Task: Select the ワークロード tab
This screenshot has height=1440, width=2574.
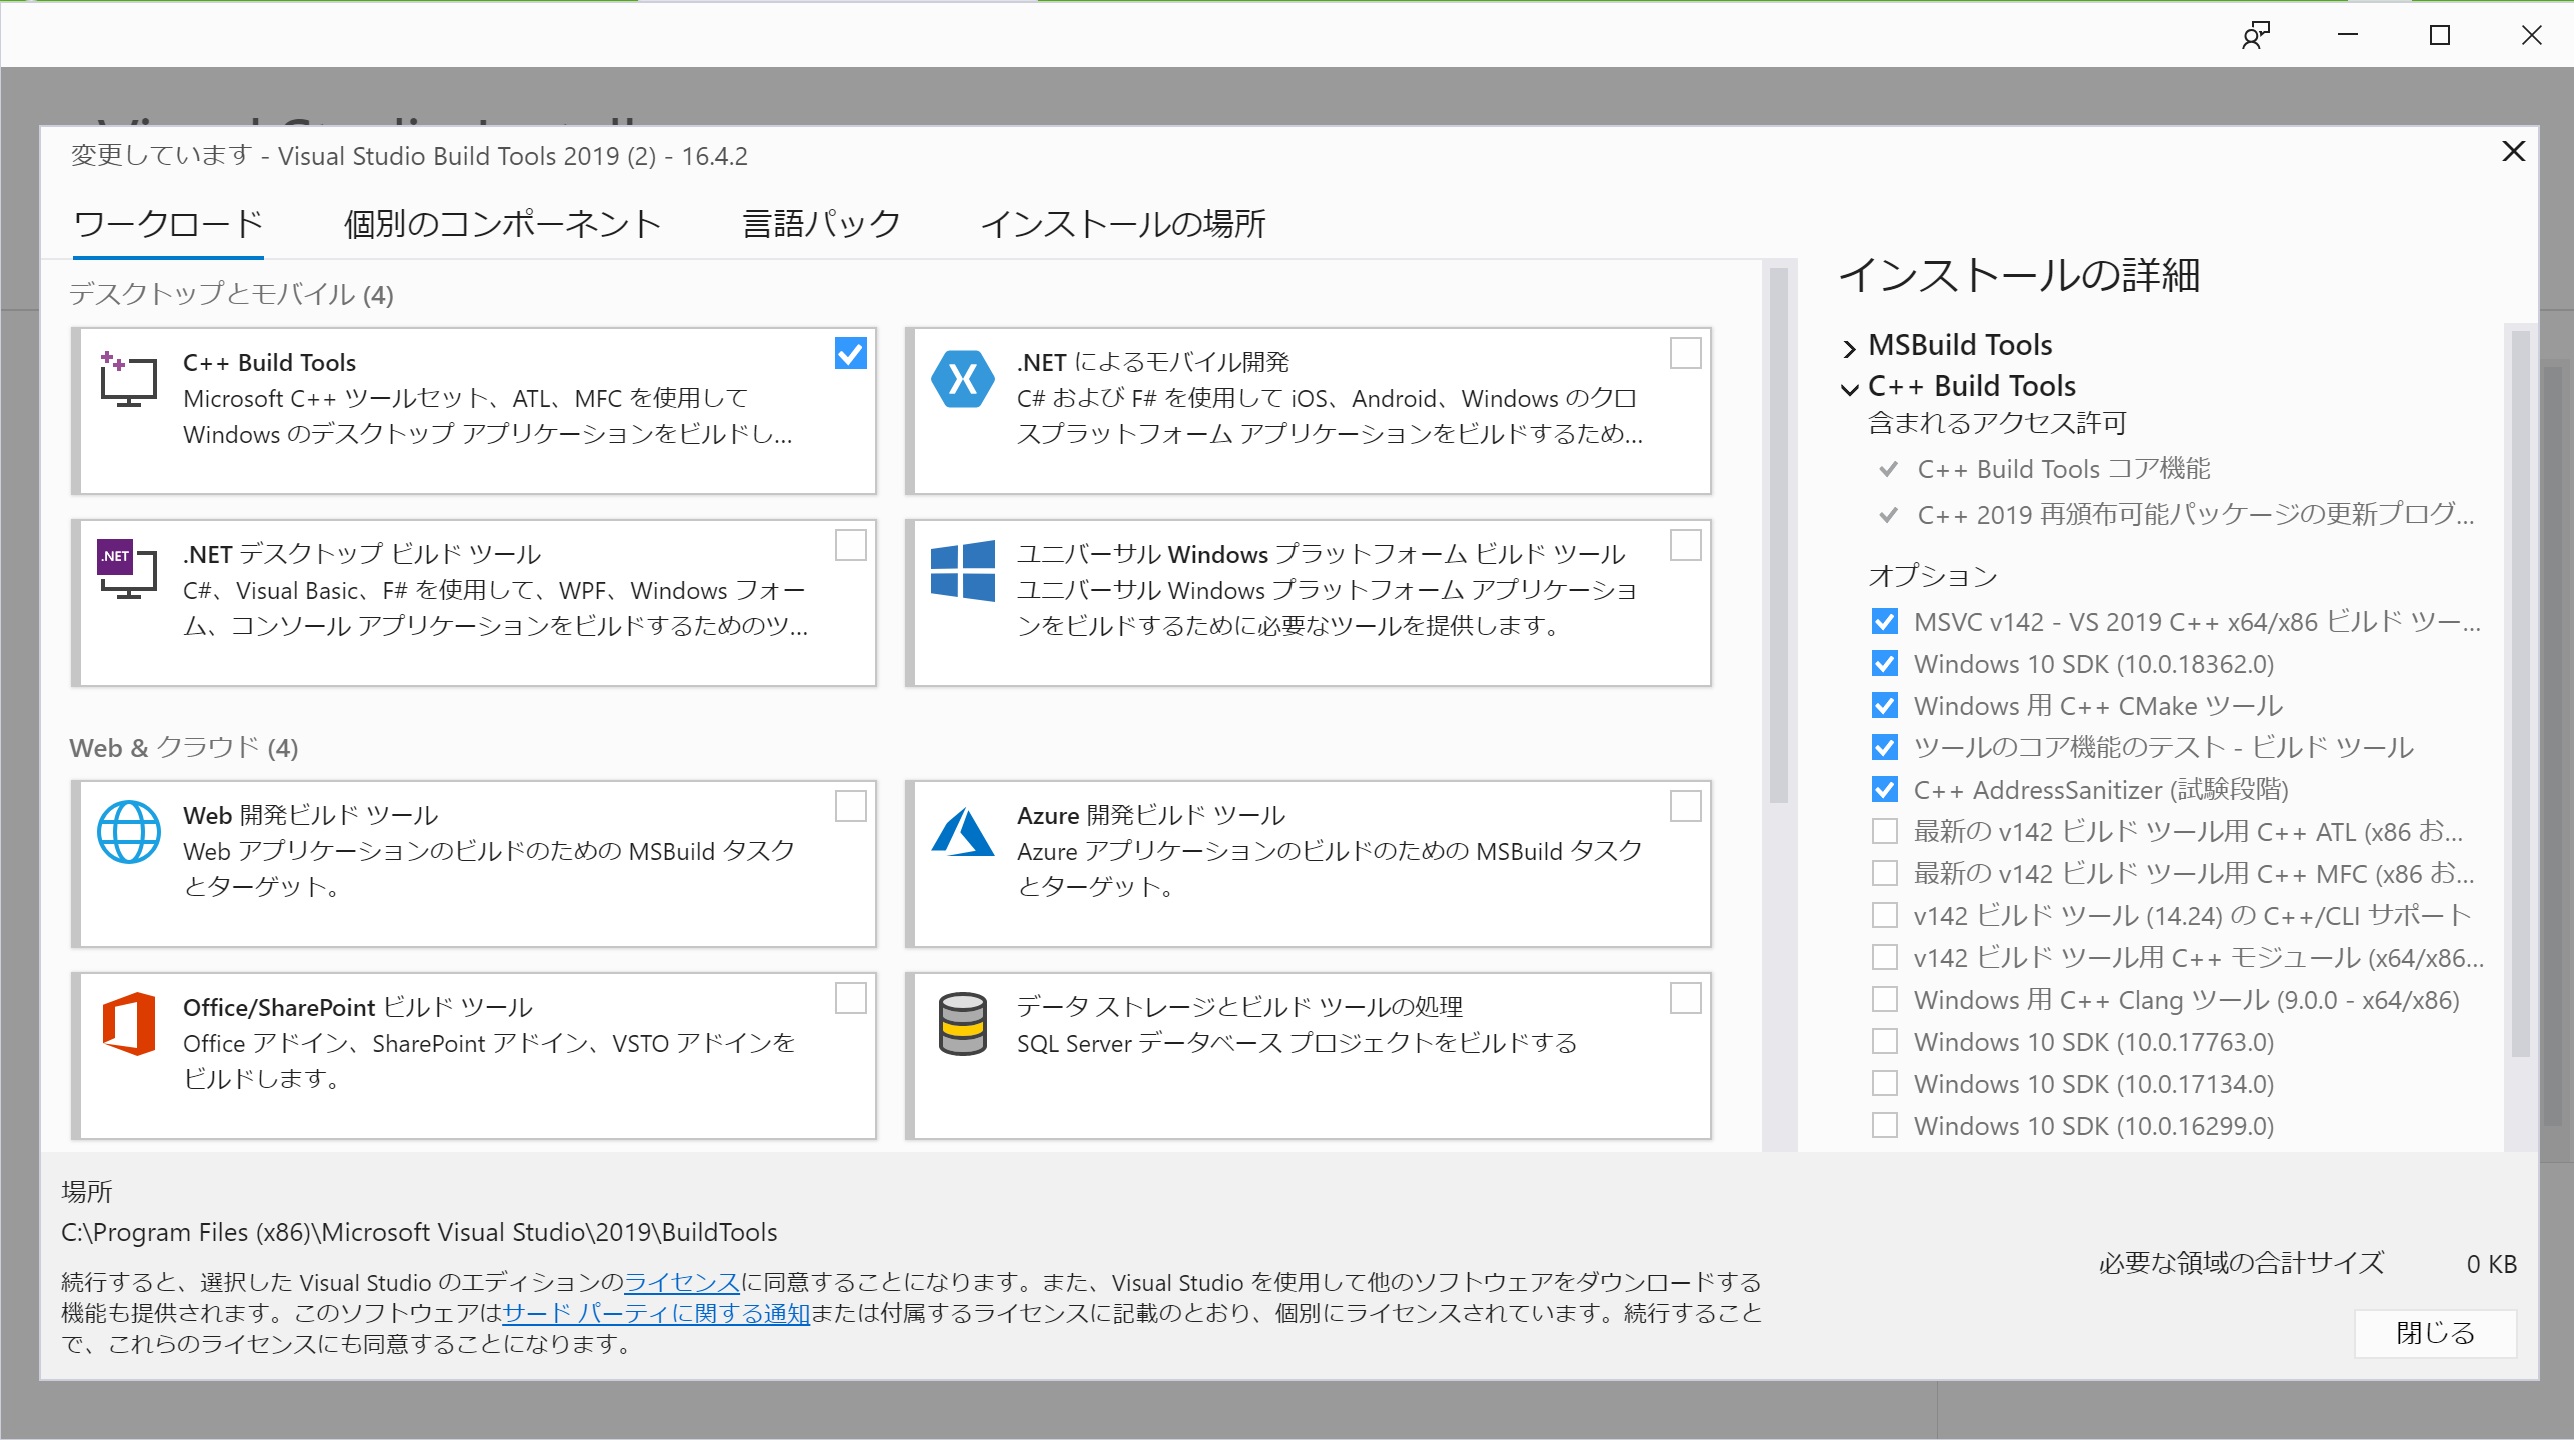Action: (x=168, y=224)
